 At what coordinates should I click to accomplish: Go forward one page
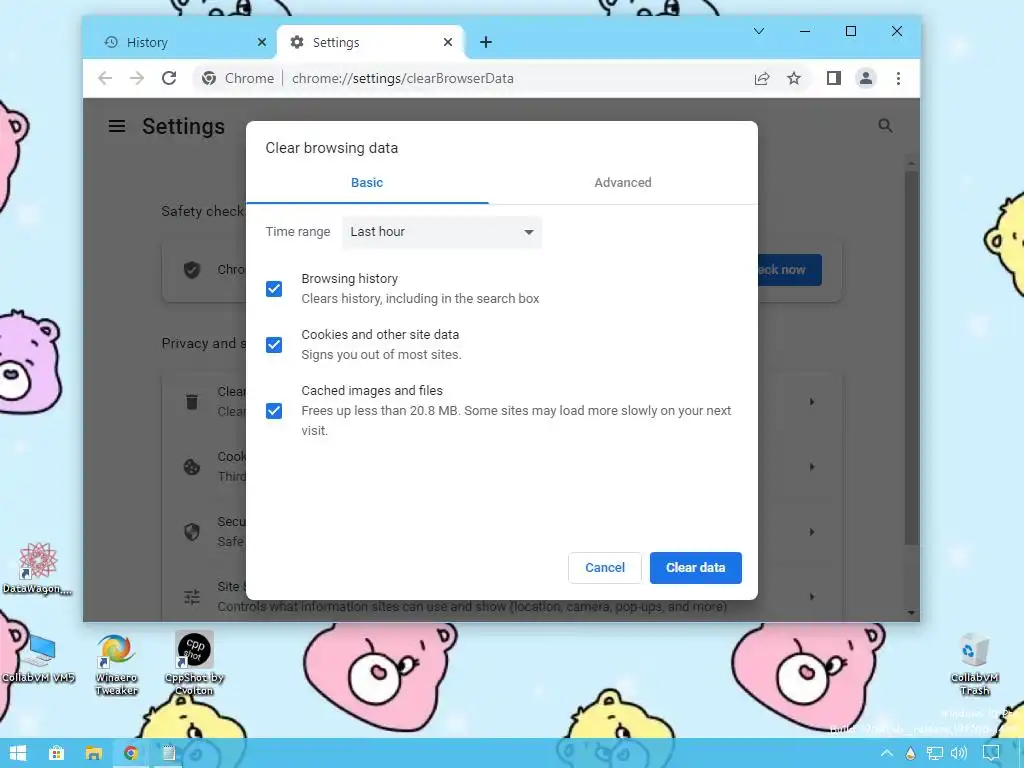click(x=136, y=78)
